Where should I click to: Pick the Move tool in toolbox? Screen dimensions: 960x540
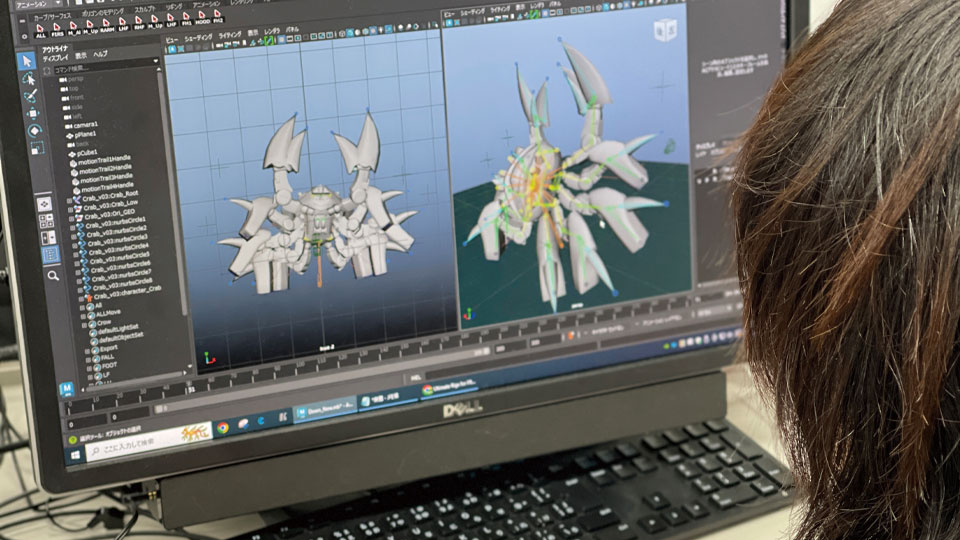pos(33,113)
